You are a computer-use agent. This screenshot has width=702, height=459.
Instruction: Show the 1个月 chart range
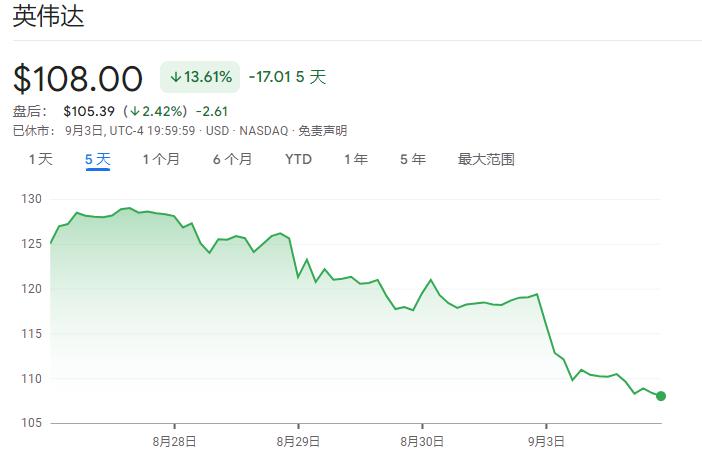pyautogui.click(x=161, y=159)
